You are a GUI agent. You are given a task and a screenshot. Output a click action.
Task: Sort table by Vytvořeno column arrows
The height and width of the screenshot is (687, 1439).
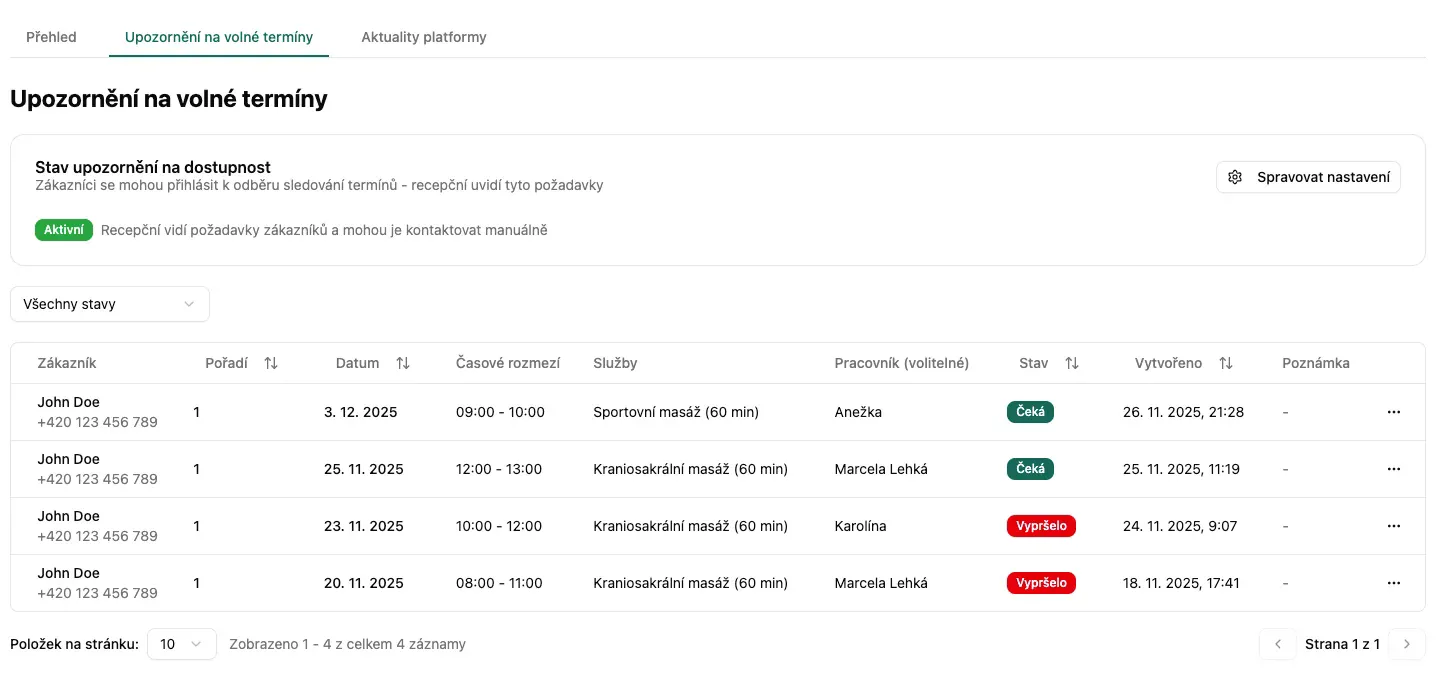(1226, 363)
